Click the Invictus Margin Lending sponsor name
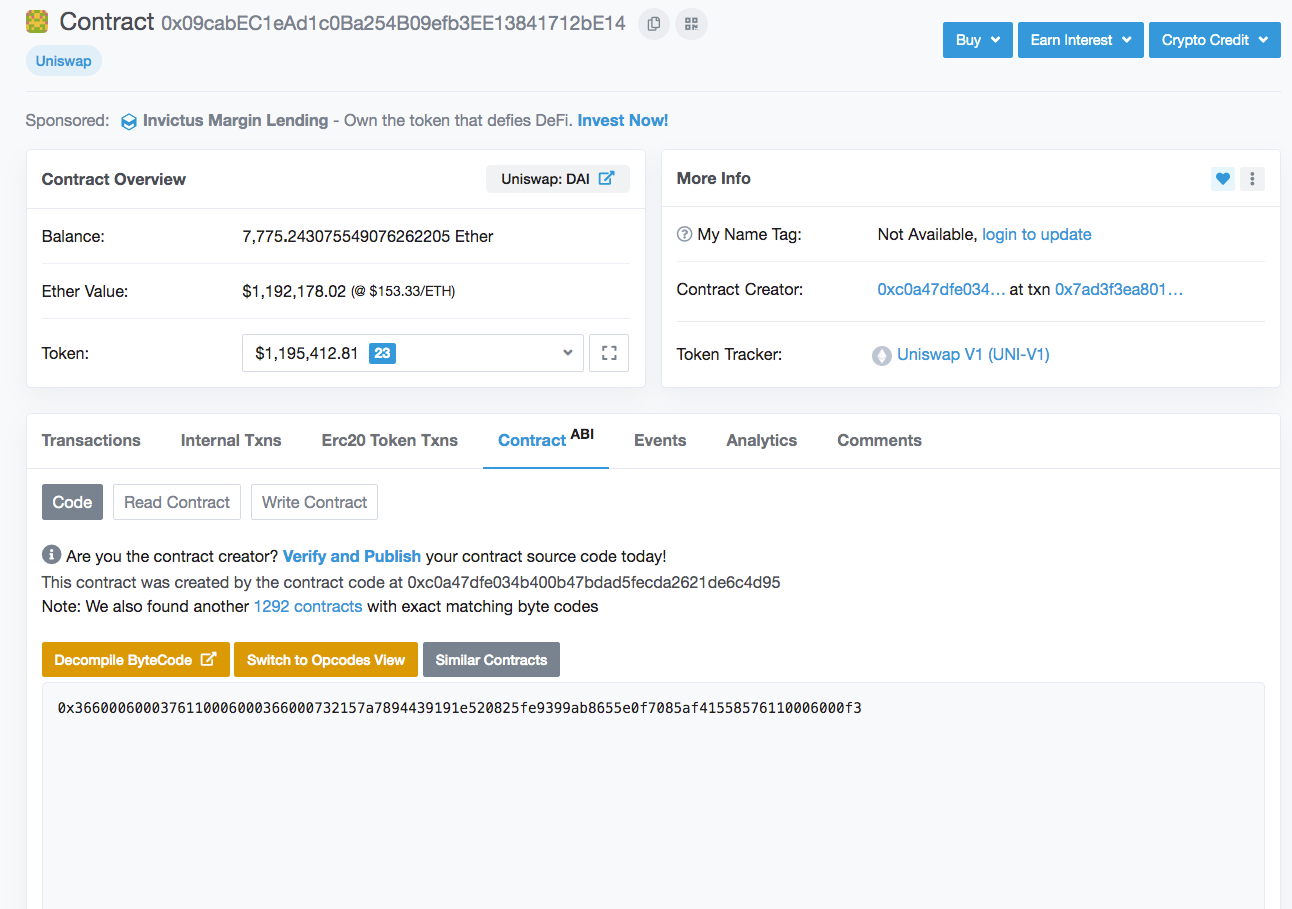 (x=235, y=120)
